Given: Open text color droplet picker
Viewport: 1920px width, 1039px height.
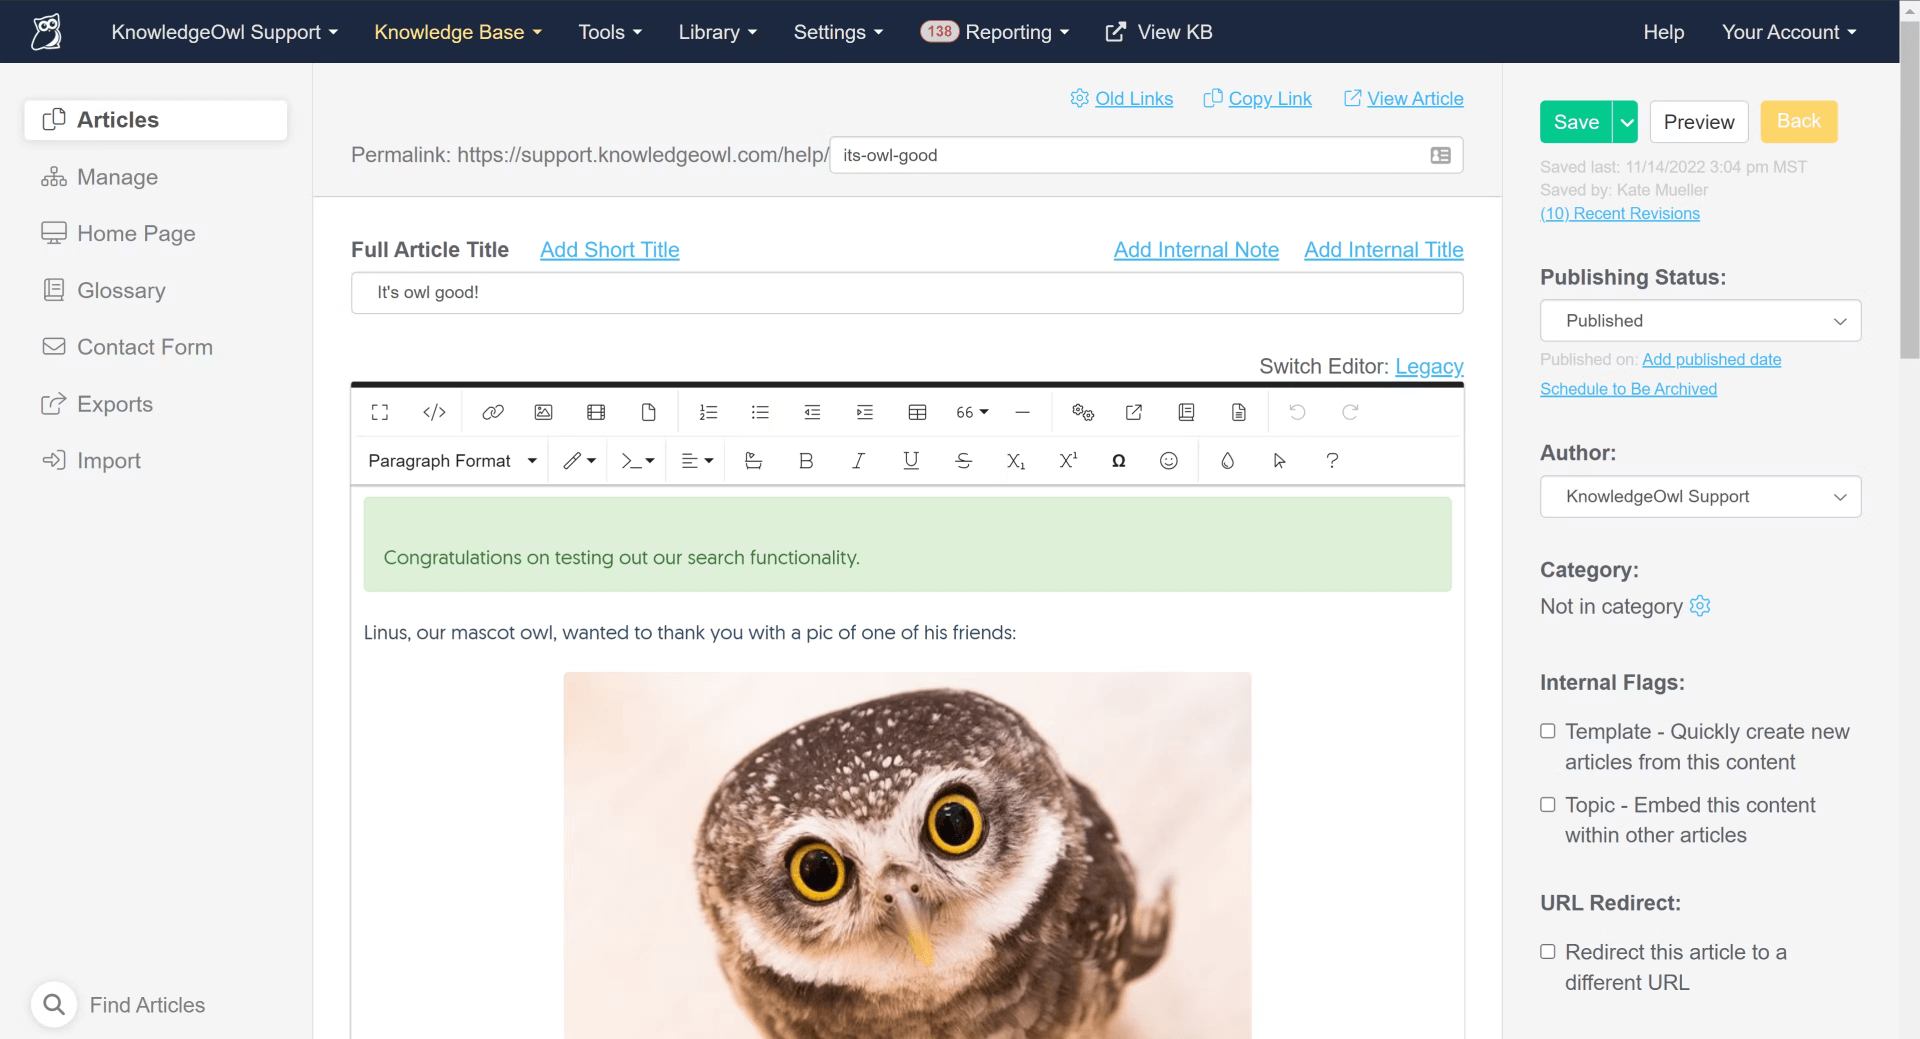Looking at the screenshot, I should tap(1228, 461).
